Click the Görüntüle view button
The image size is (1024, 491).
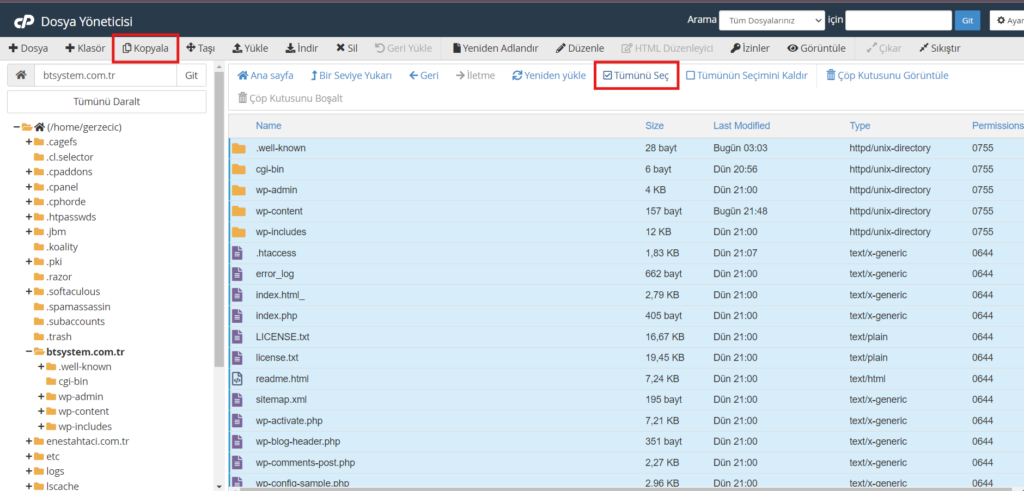(x=816, y=48)
